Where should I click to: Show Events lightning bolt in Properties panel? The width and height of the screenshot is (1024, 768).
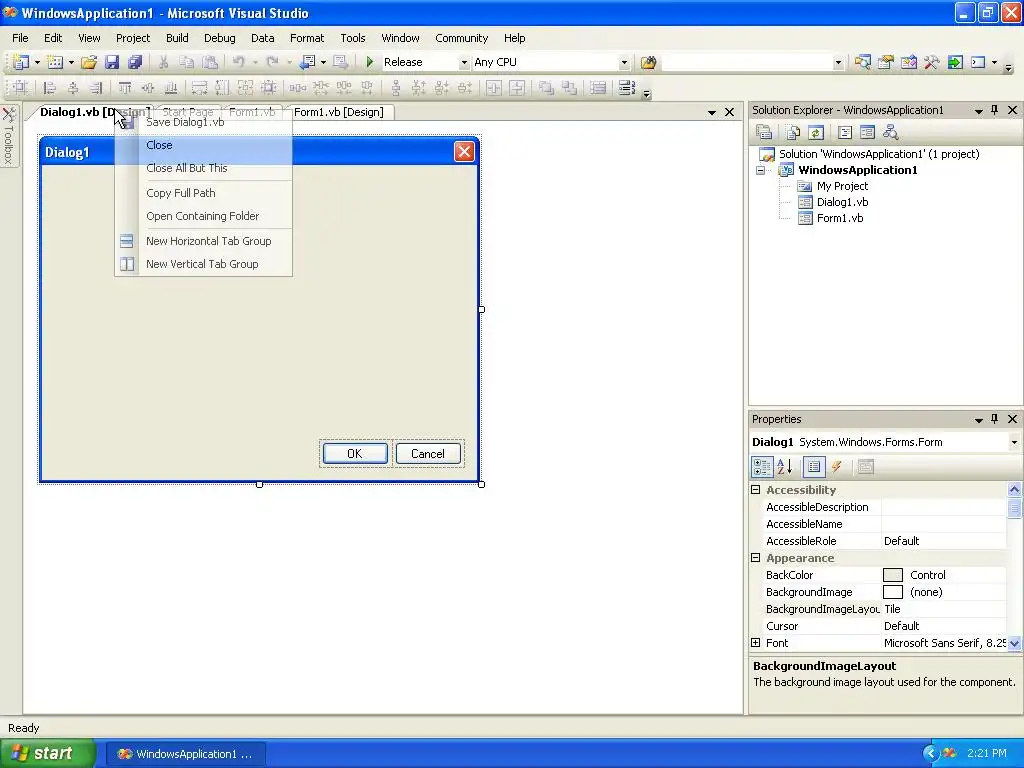[837, 466]
